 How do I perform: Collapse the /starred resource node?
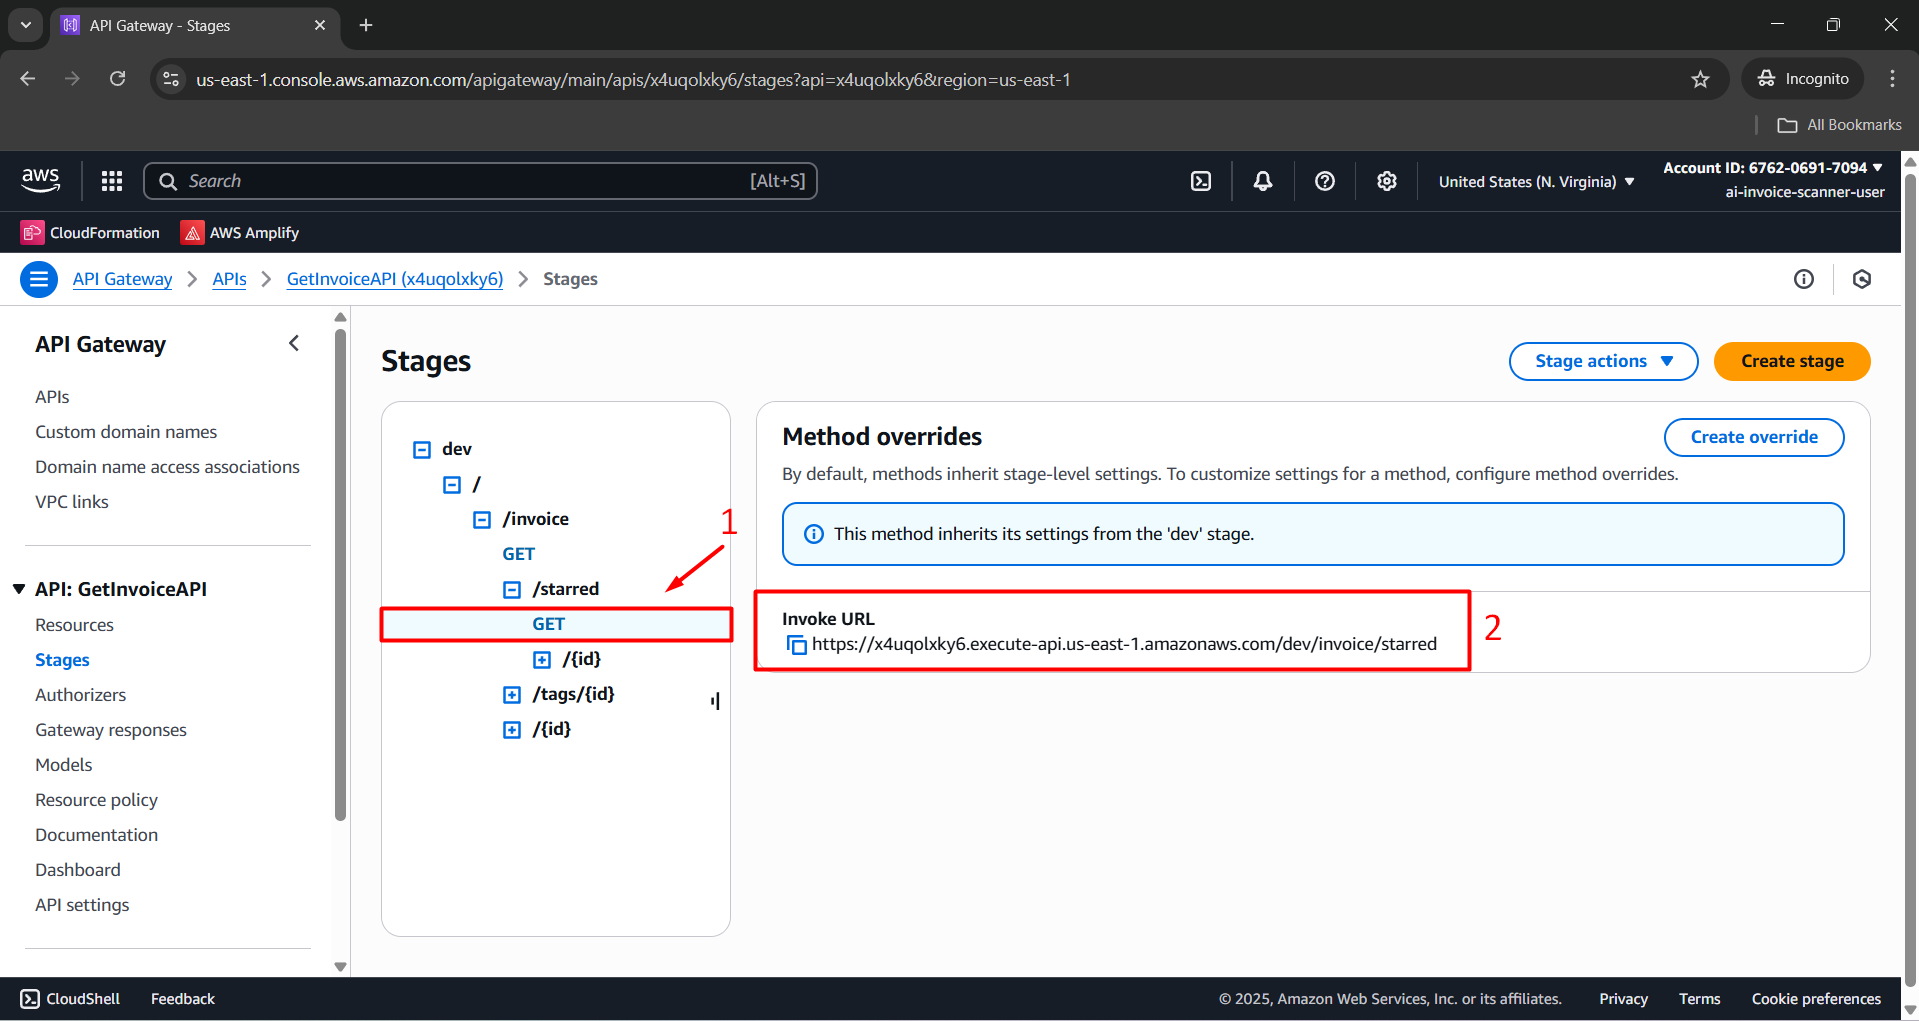pyautogui.click(x=512, y=590)
